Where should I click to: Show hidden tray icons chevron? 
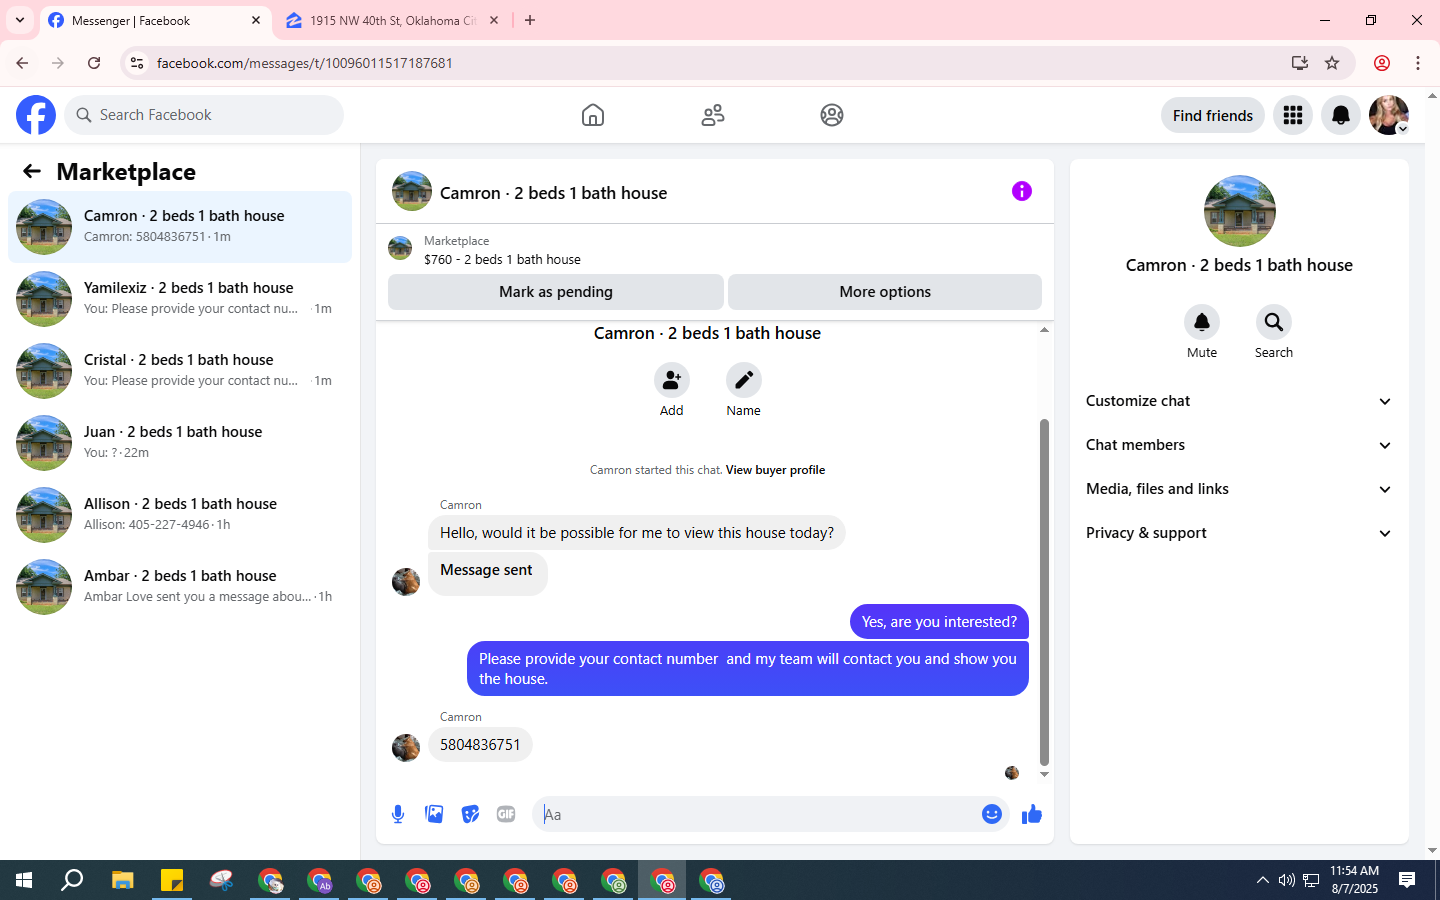tap(1262, 880)
